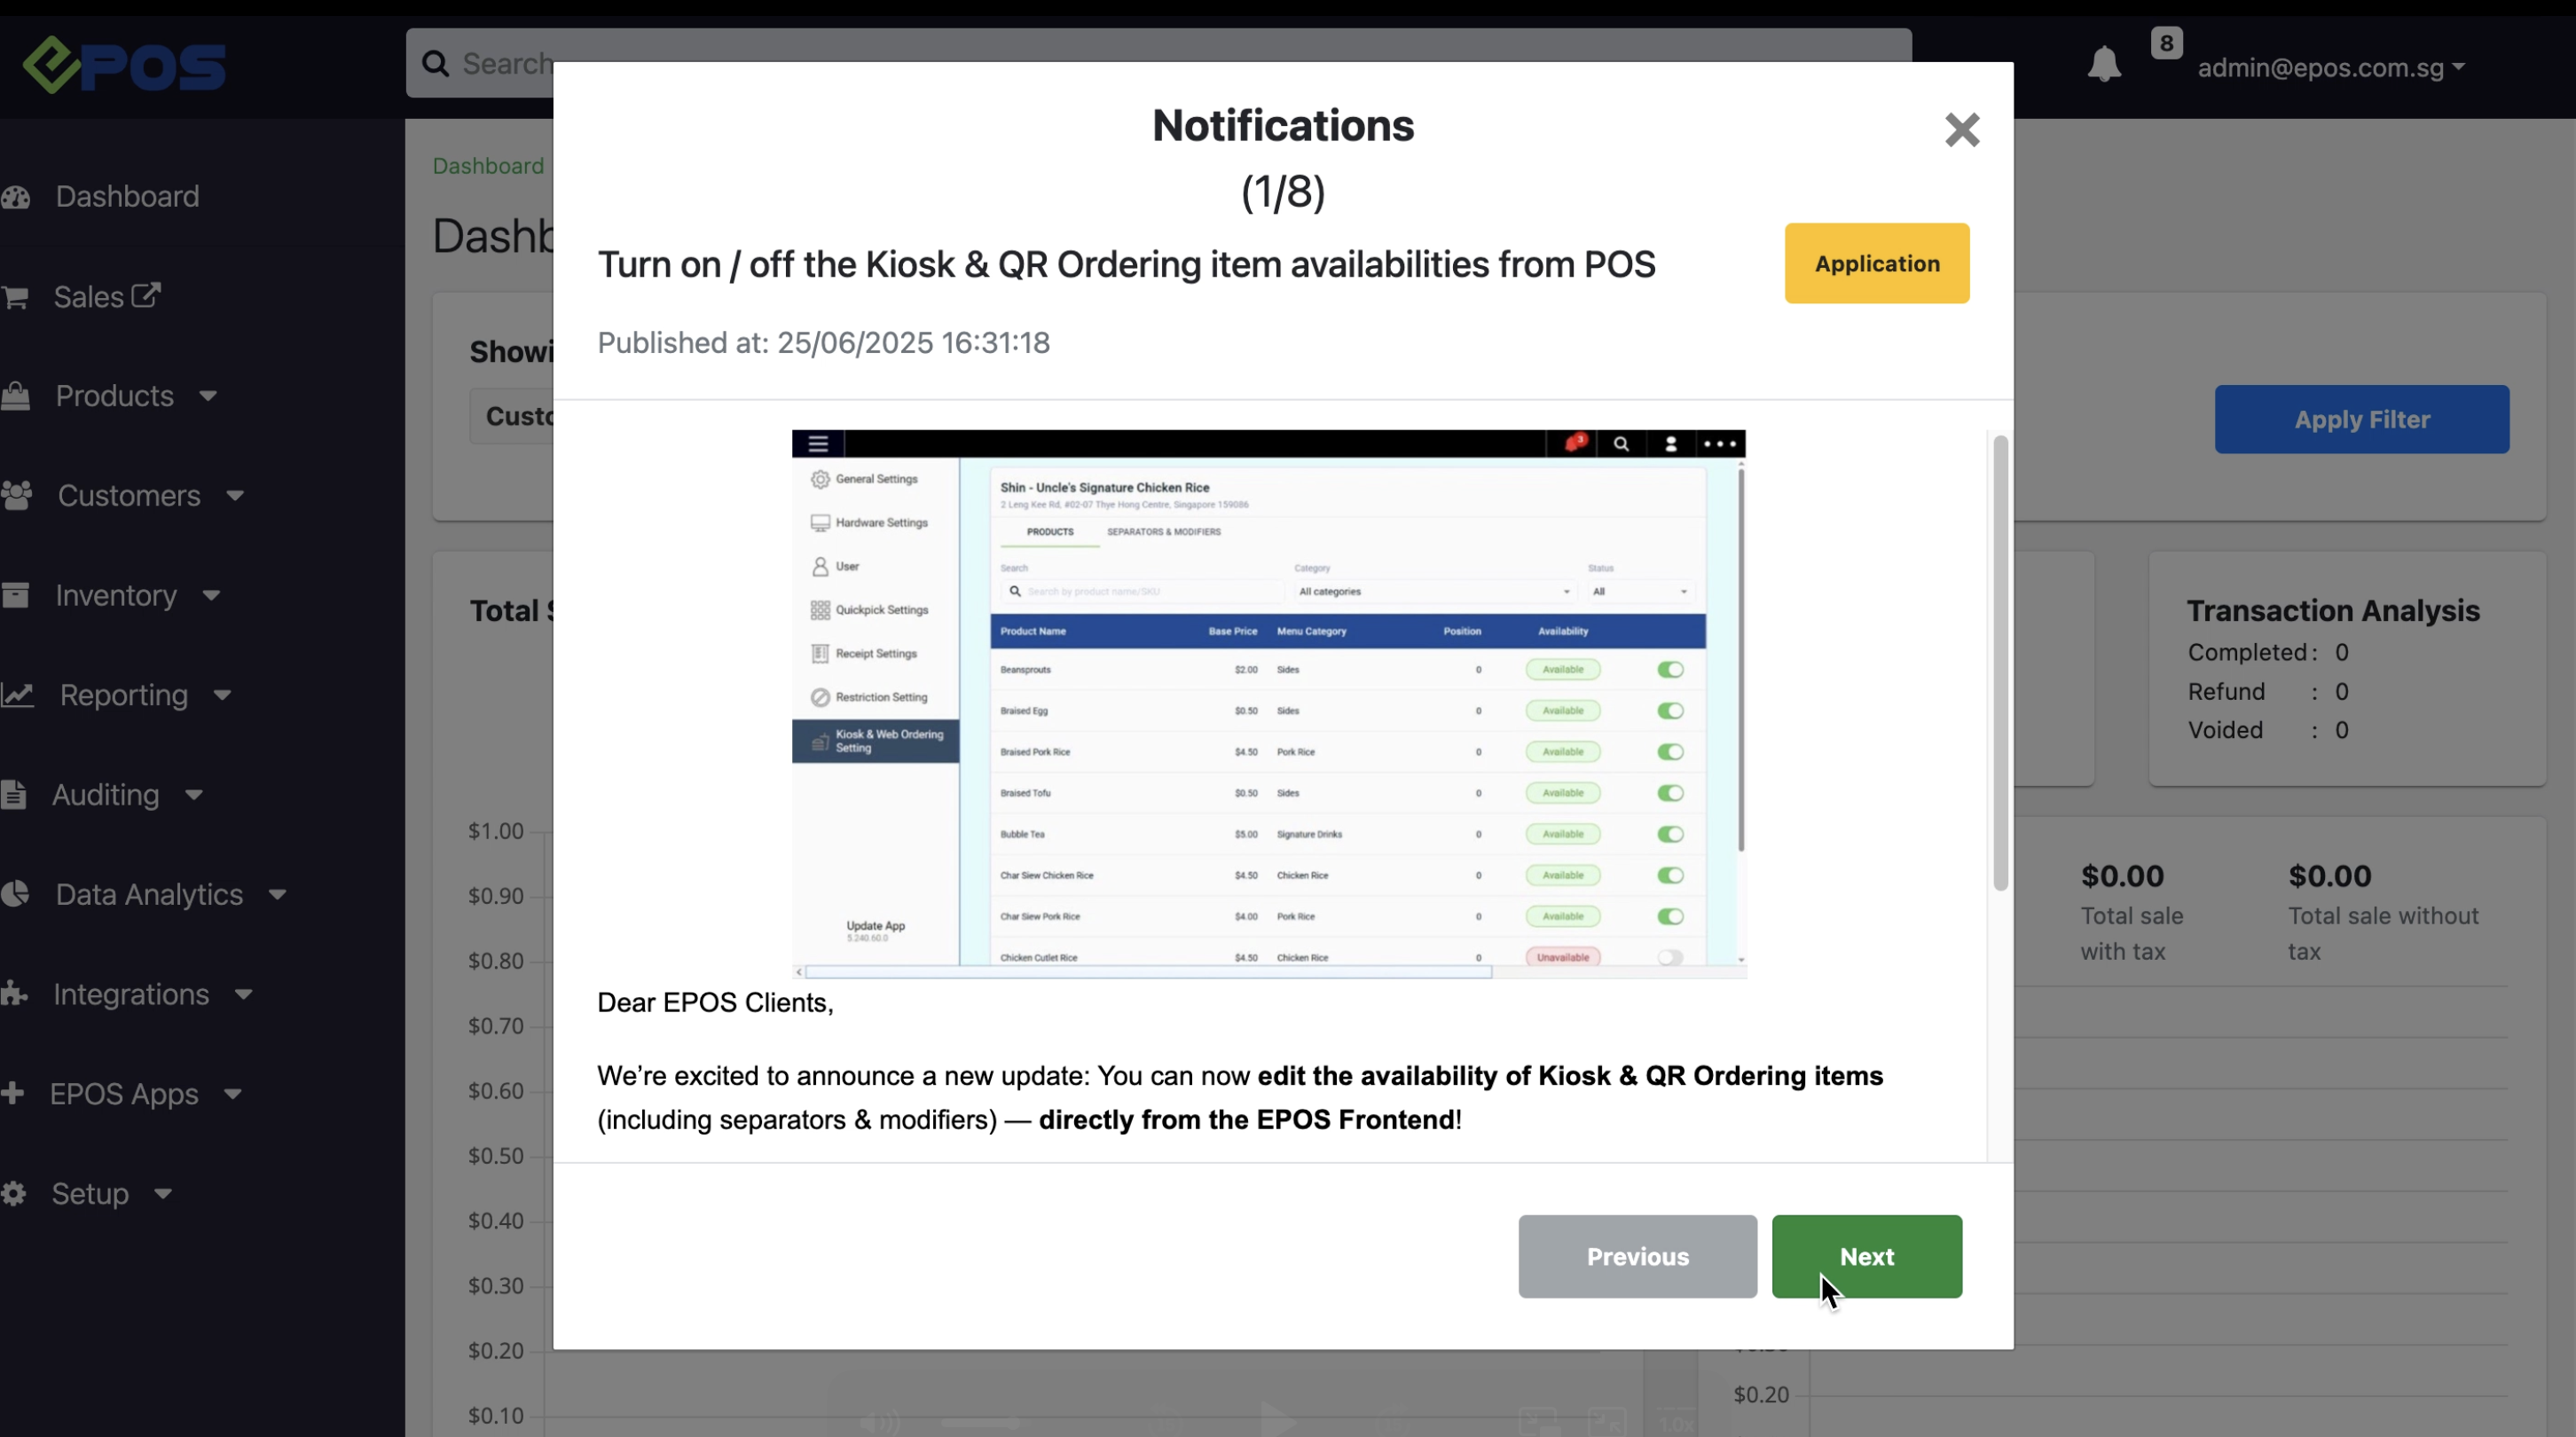Expand the Customers menu arrow
2576x1437 pixels.
pos(235,496)
